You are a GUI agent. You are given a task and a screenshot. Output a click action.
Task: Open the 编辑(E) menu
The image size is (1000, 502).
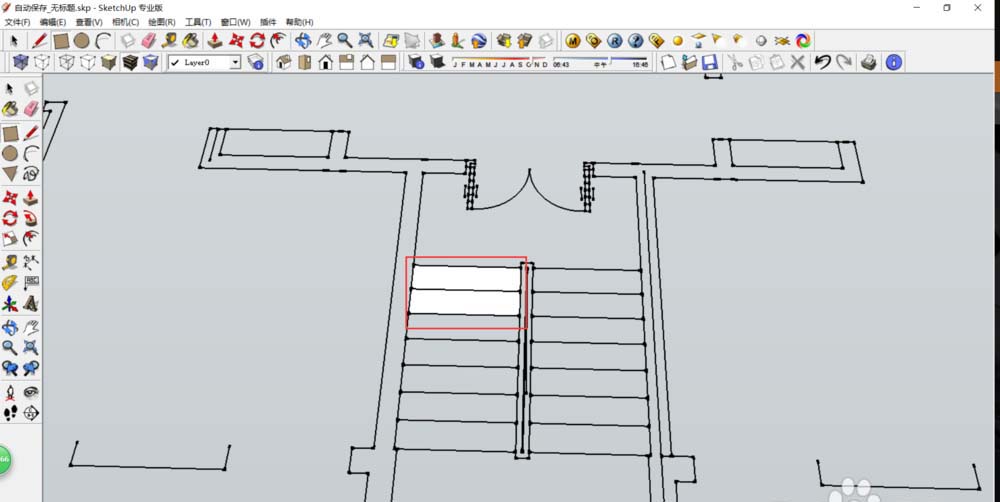click(54, 22)
